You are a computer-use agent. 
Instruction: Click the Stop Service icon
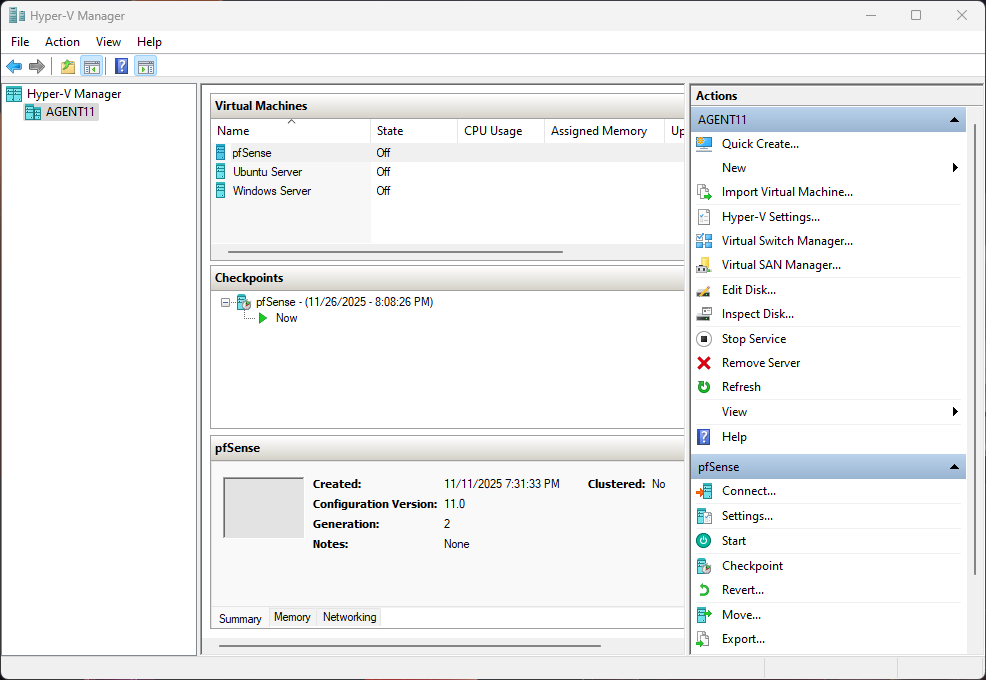[x=704, y=339]
